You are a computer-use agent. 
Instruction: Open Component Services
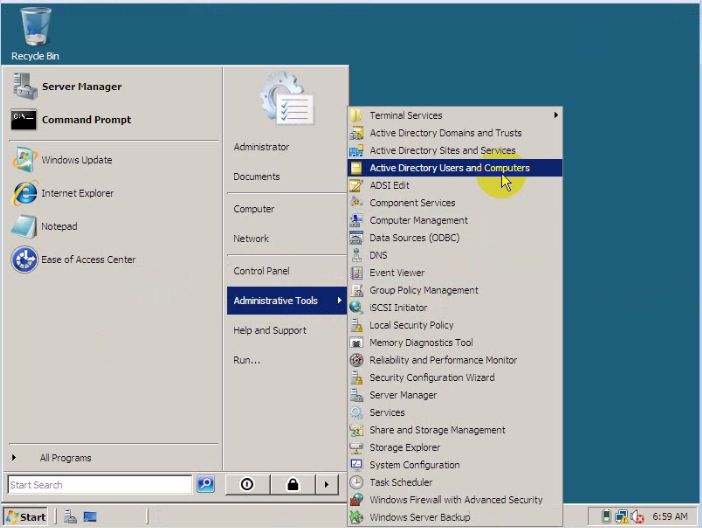[455, 203]
